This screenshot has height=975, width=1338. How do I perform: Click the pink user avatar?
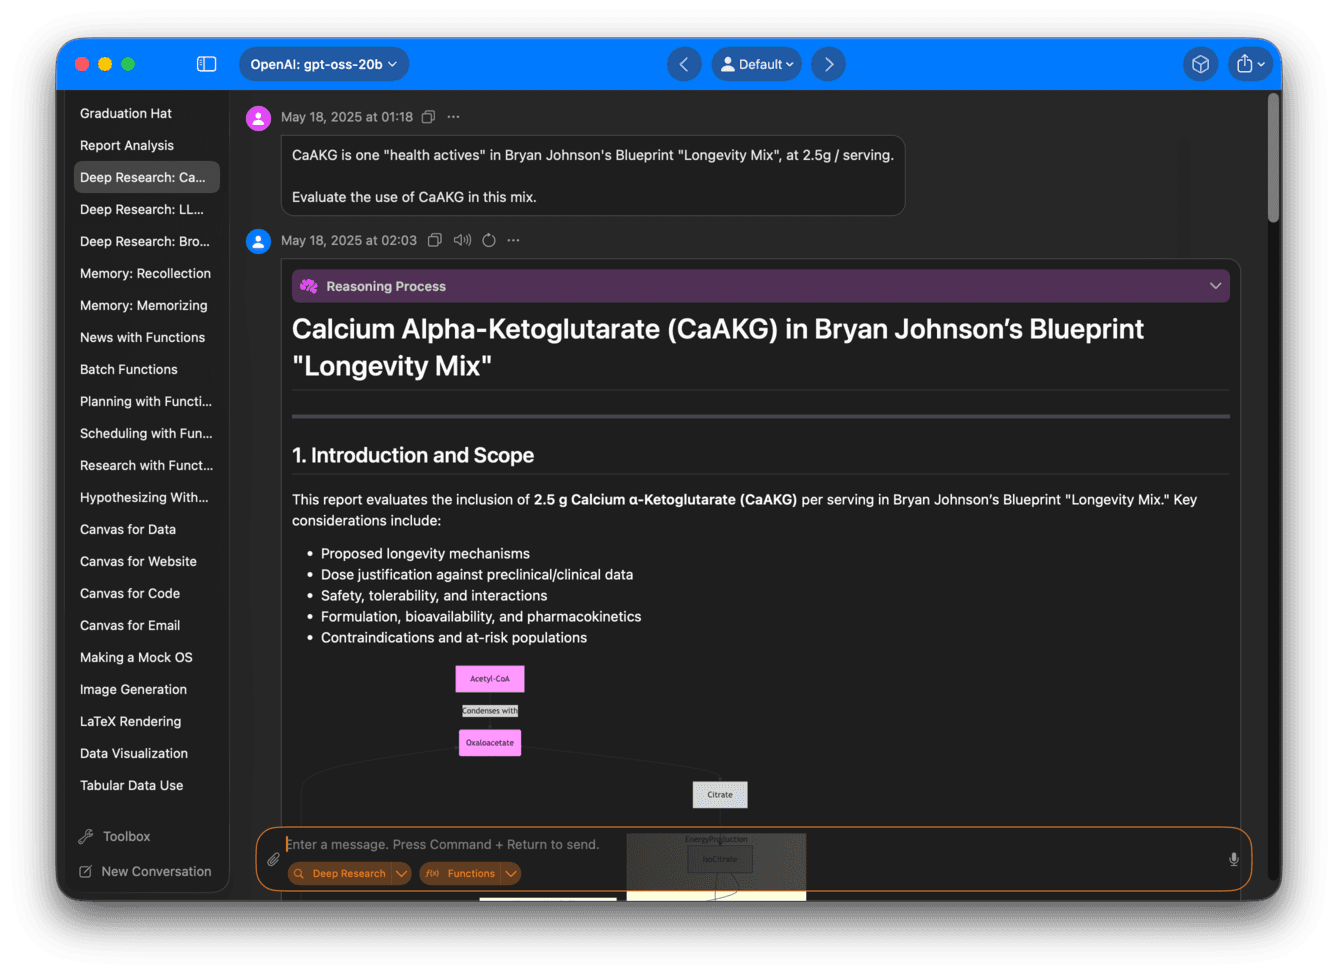(258, 118)
